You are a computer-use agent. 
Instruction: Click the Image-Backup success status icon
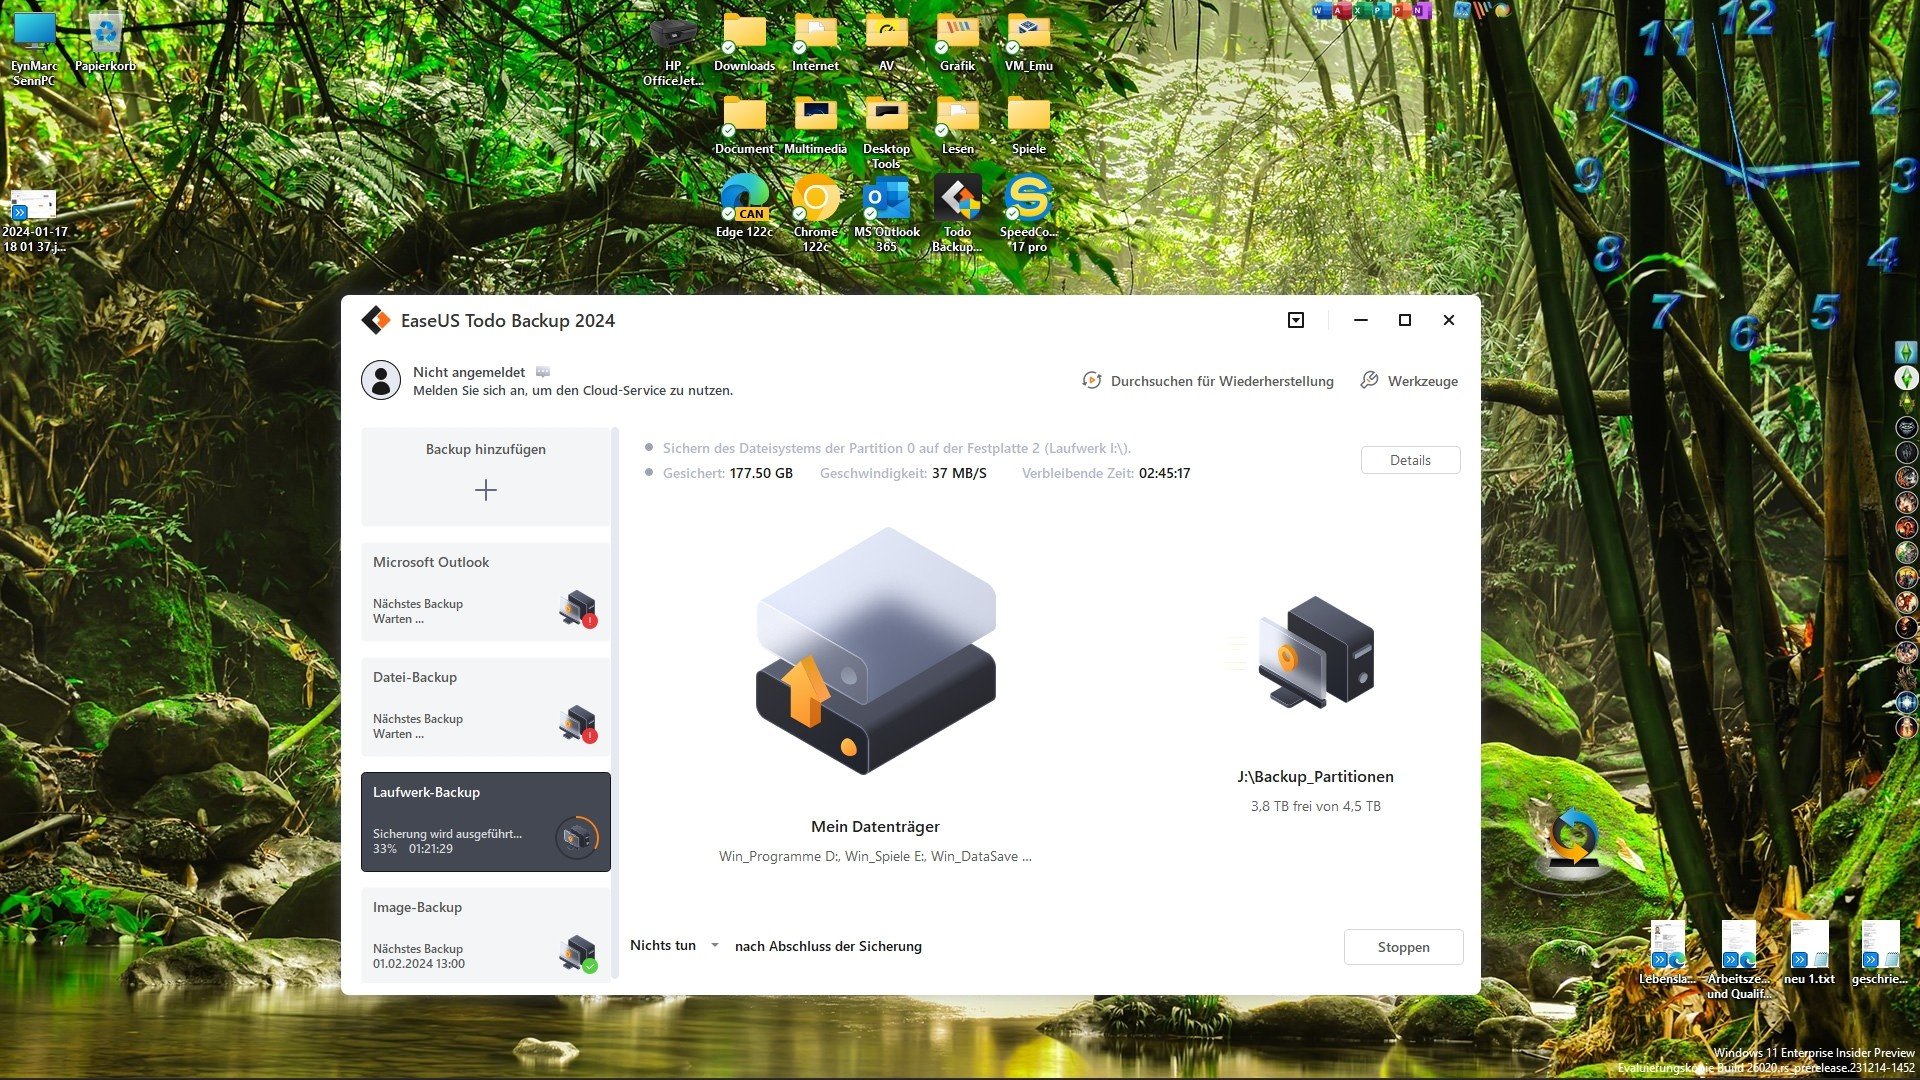578,954
